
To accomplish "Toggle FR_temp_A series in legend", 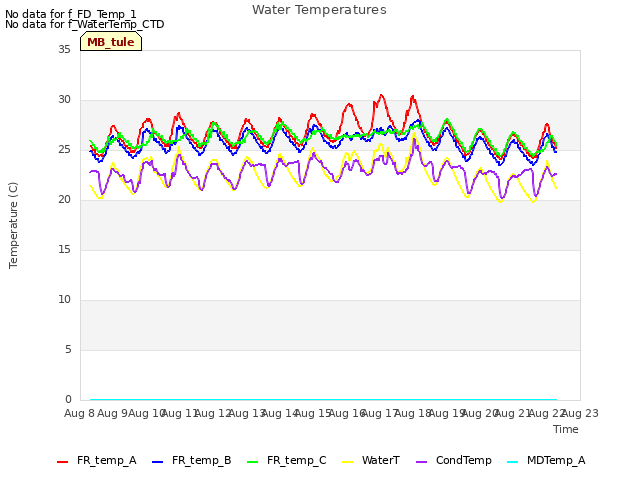I will click(x=97, y=460).
